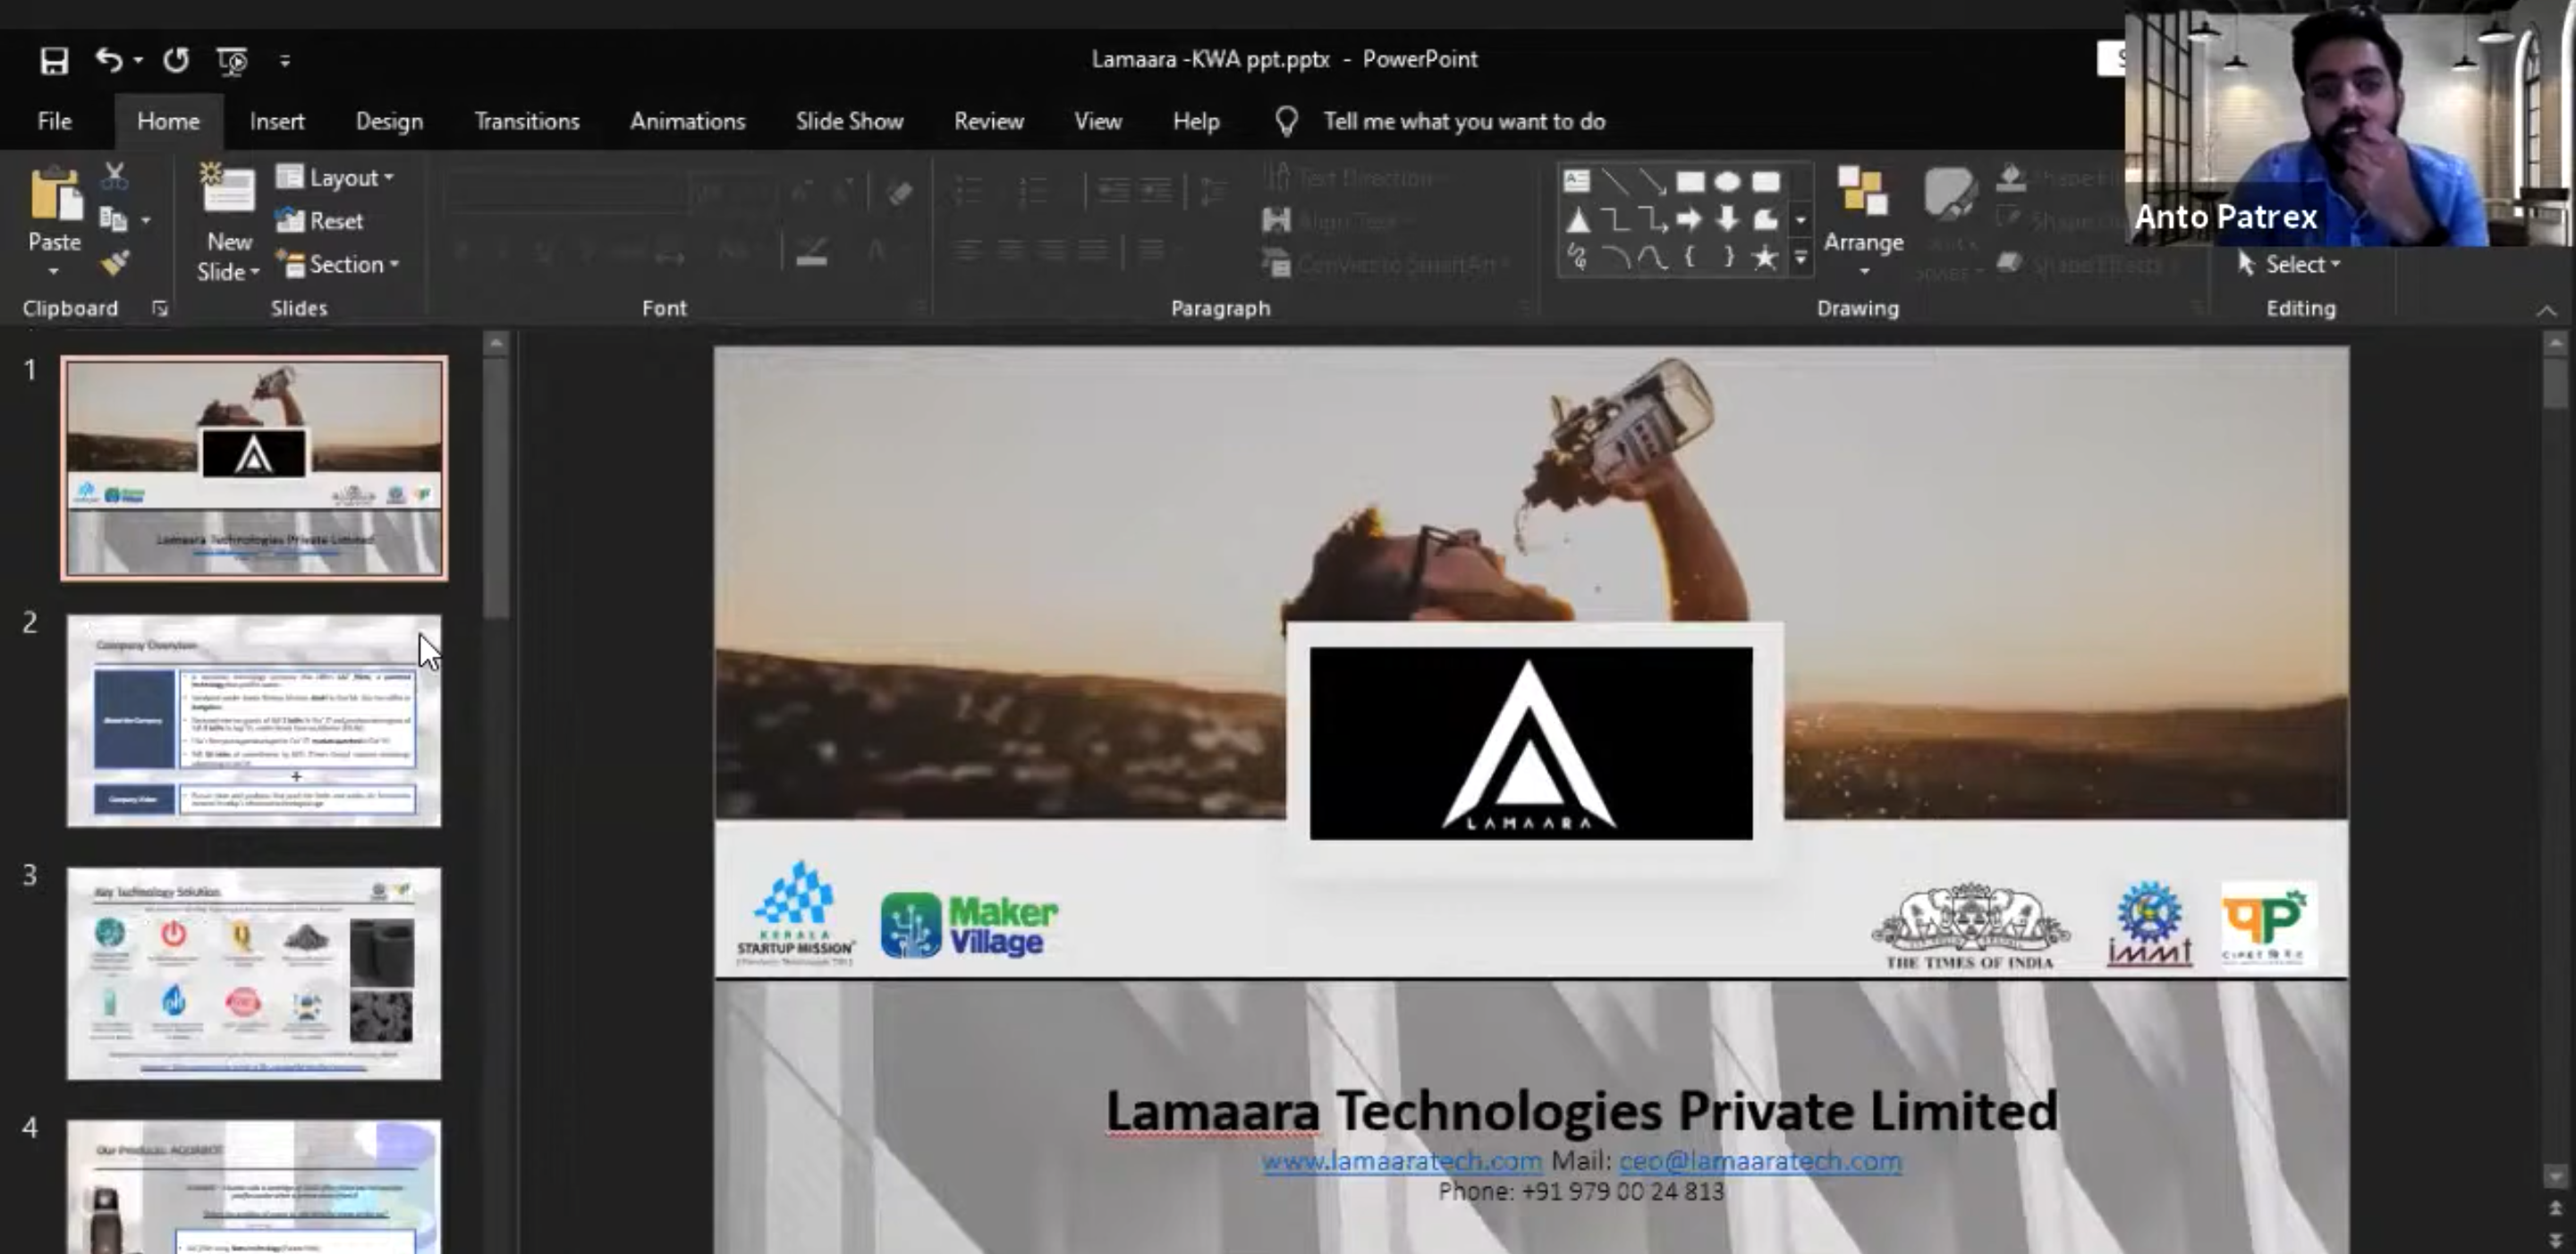The height and width of the screenshot is (1254, 2576).
Task: Click the ceo@lamaaratech.com email link
Action: pyautogui.click(x=1760, y=1161)
